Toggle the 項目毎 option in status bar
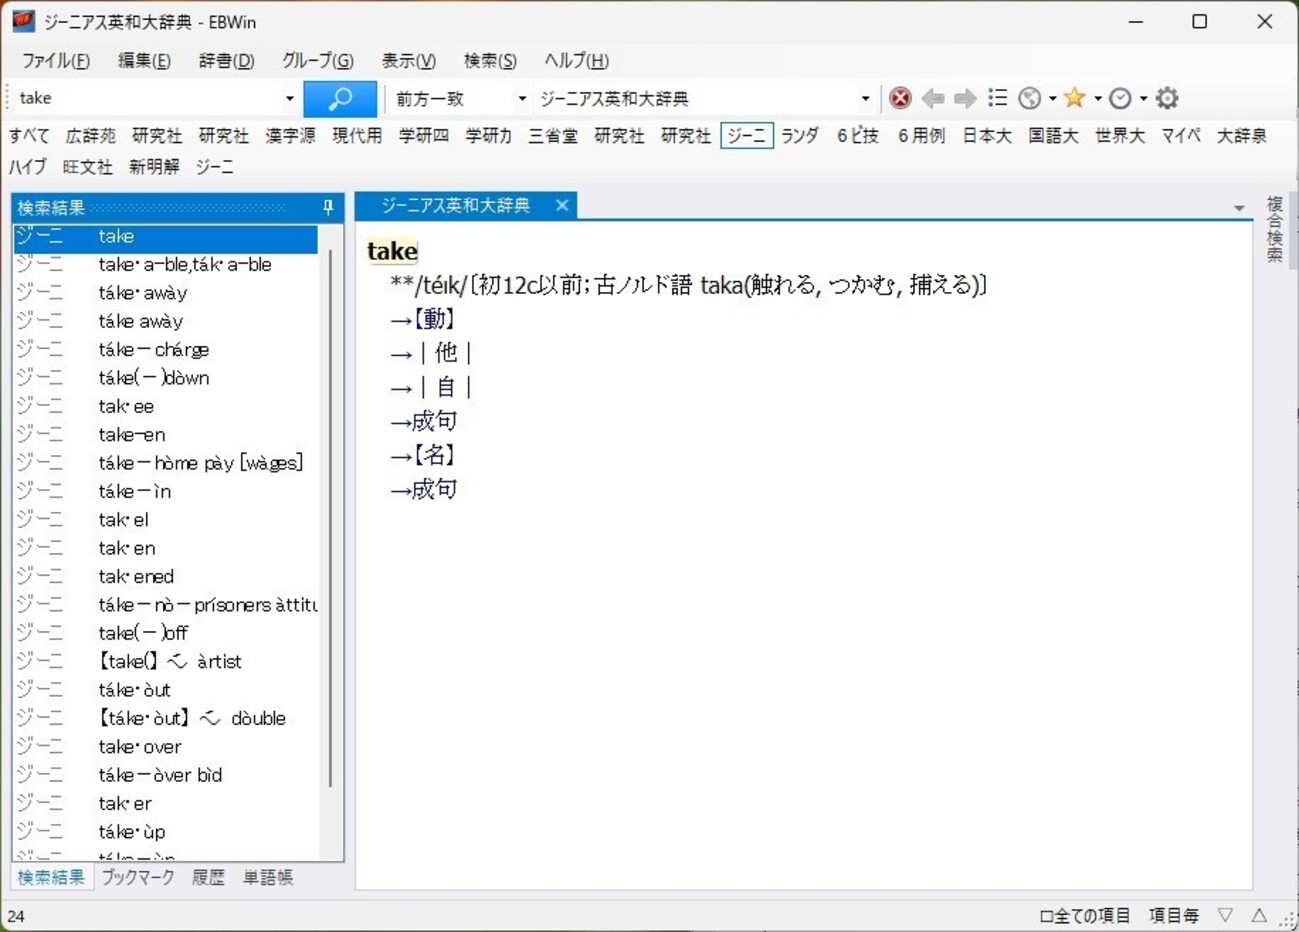This screenshot has height=932, width=1299. 1173,915
